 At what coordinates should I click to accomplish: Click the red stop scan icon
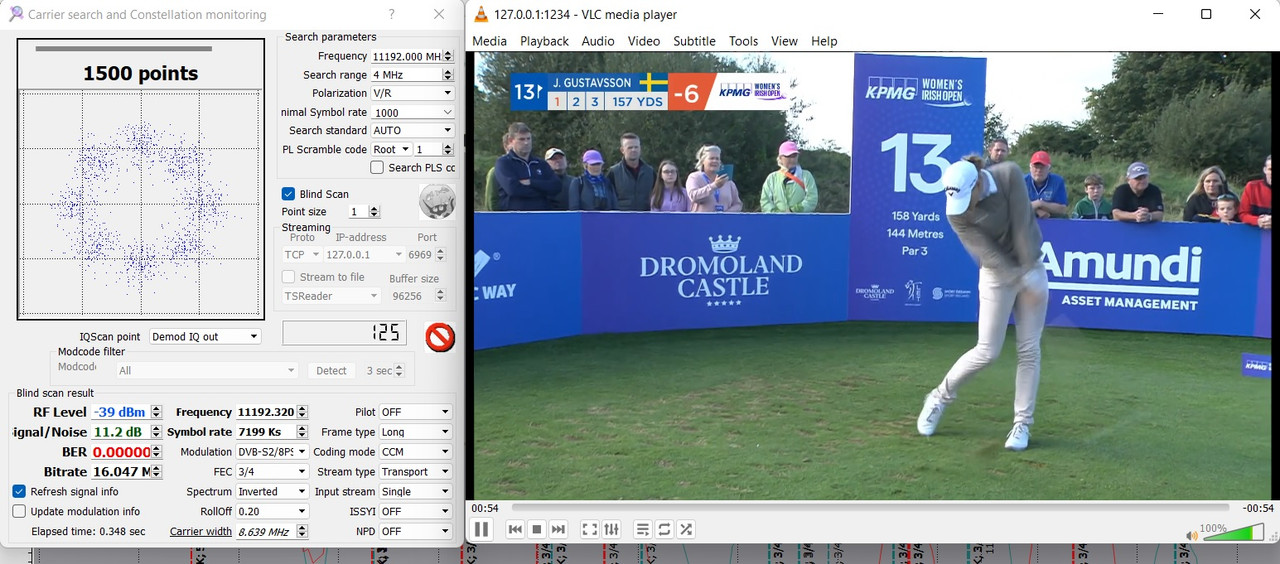tap(440, 338)
